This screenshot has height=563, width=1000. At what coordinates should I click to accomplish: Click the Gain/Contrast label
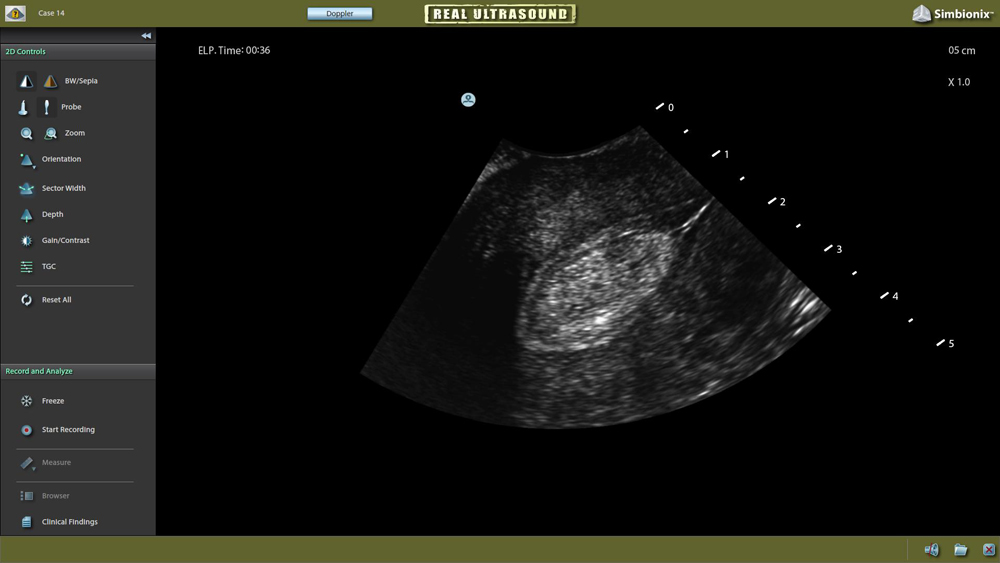pyautogui.click(x=66, y=240)
